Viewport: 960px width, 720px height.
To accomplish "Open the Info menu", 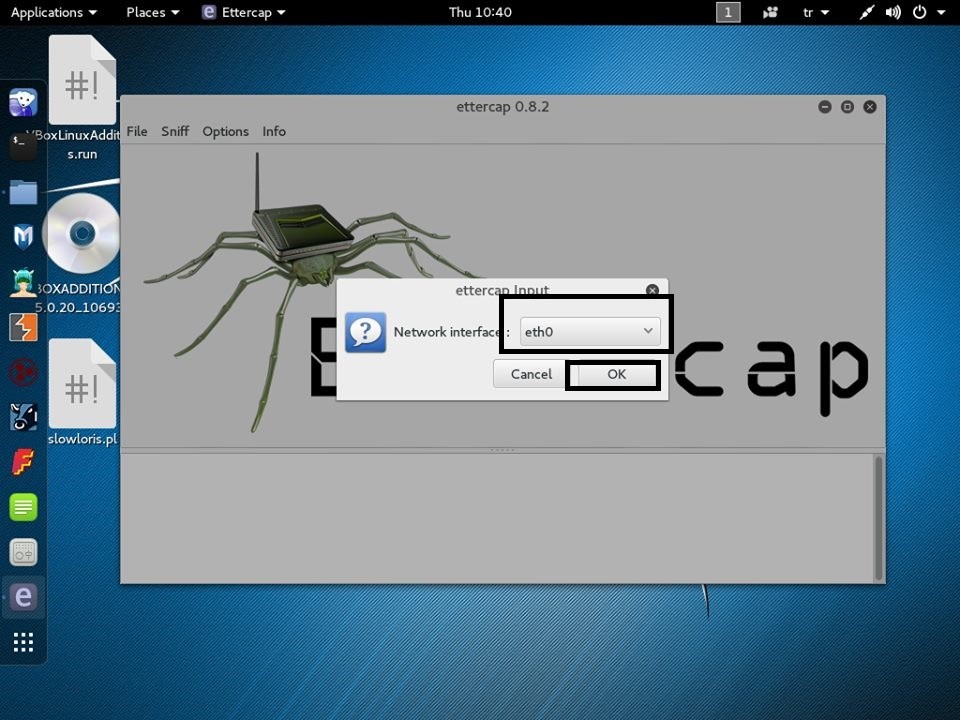I will (274, 131).
